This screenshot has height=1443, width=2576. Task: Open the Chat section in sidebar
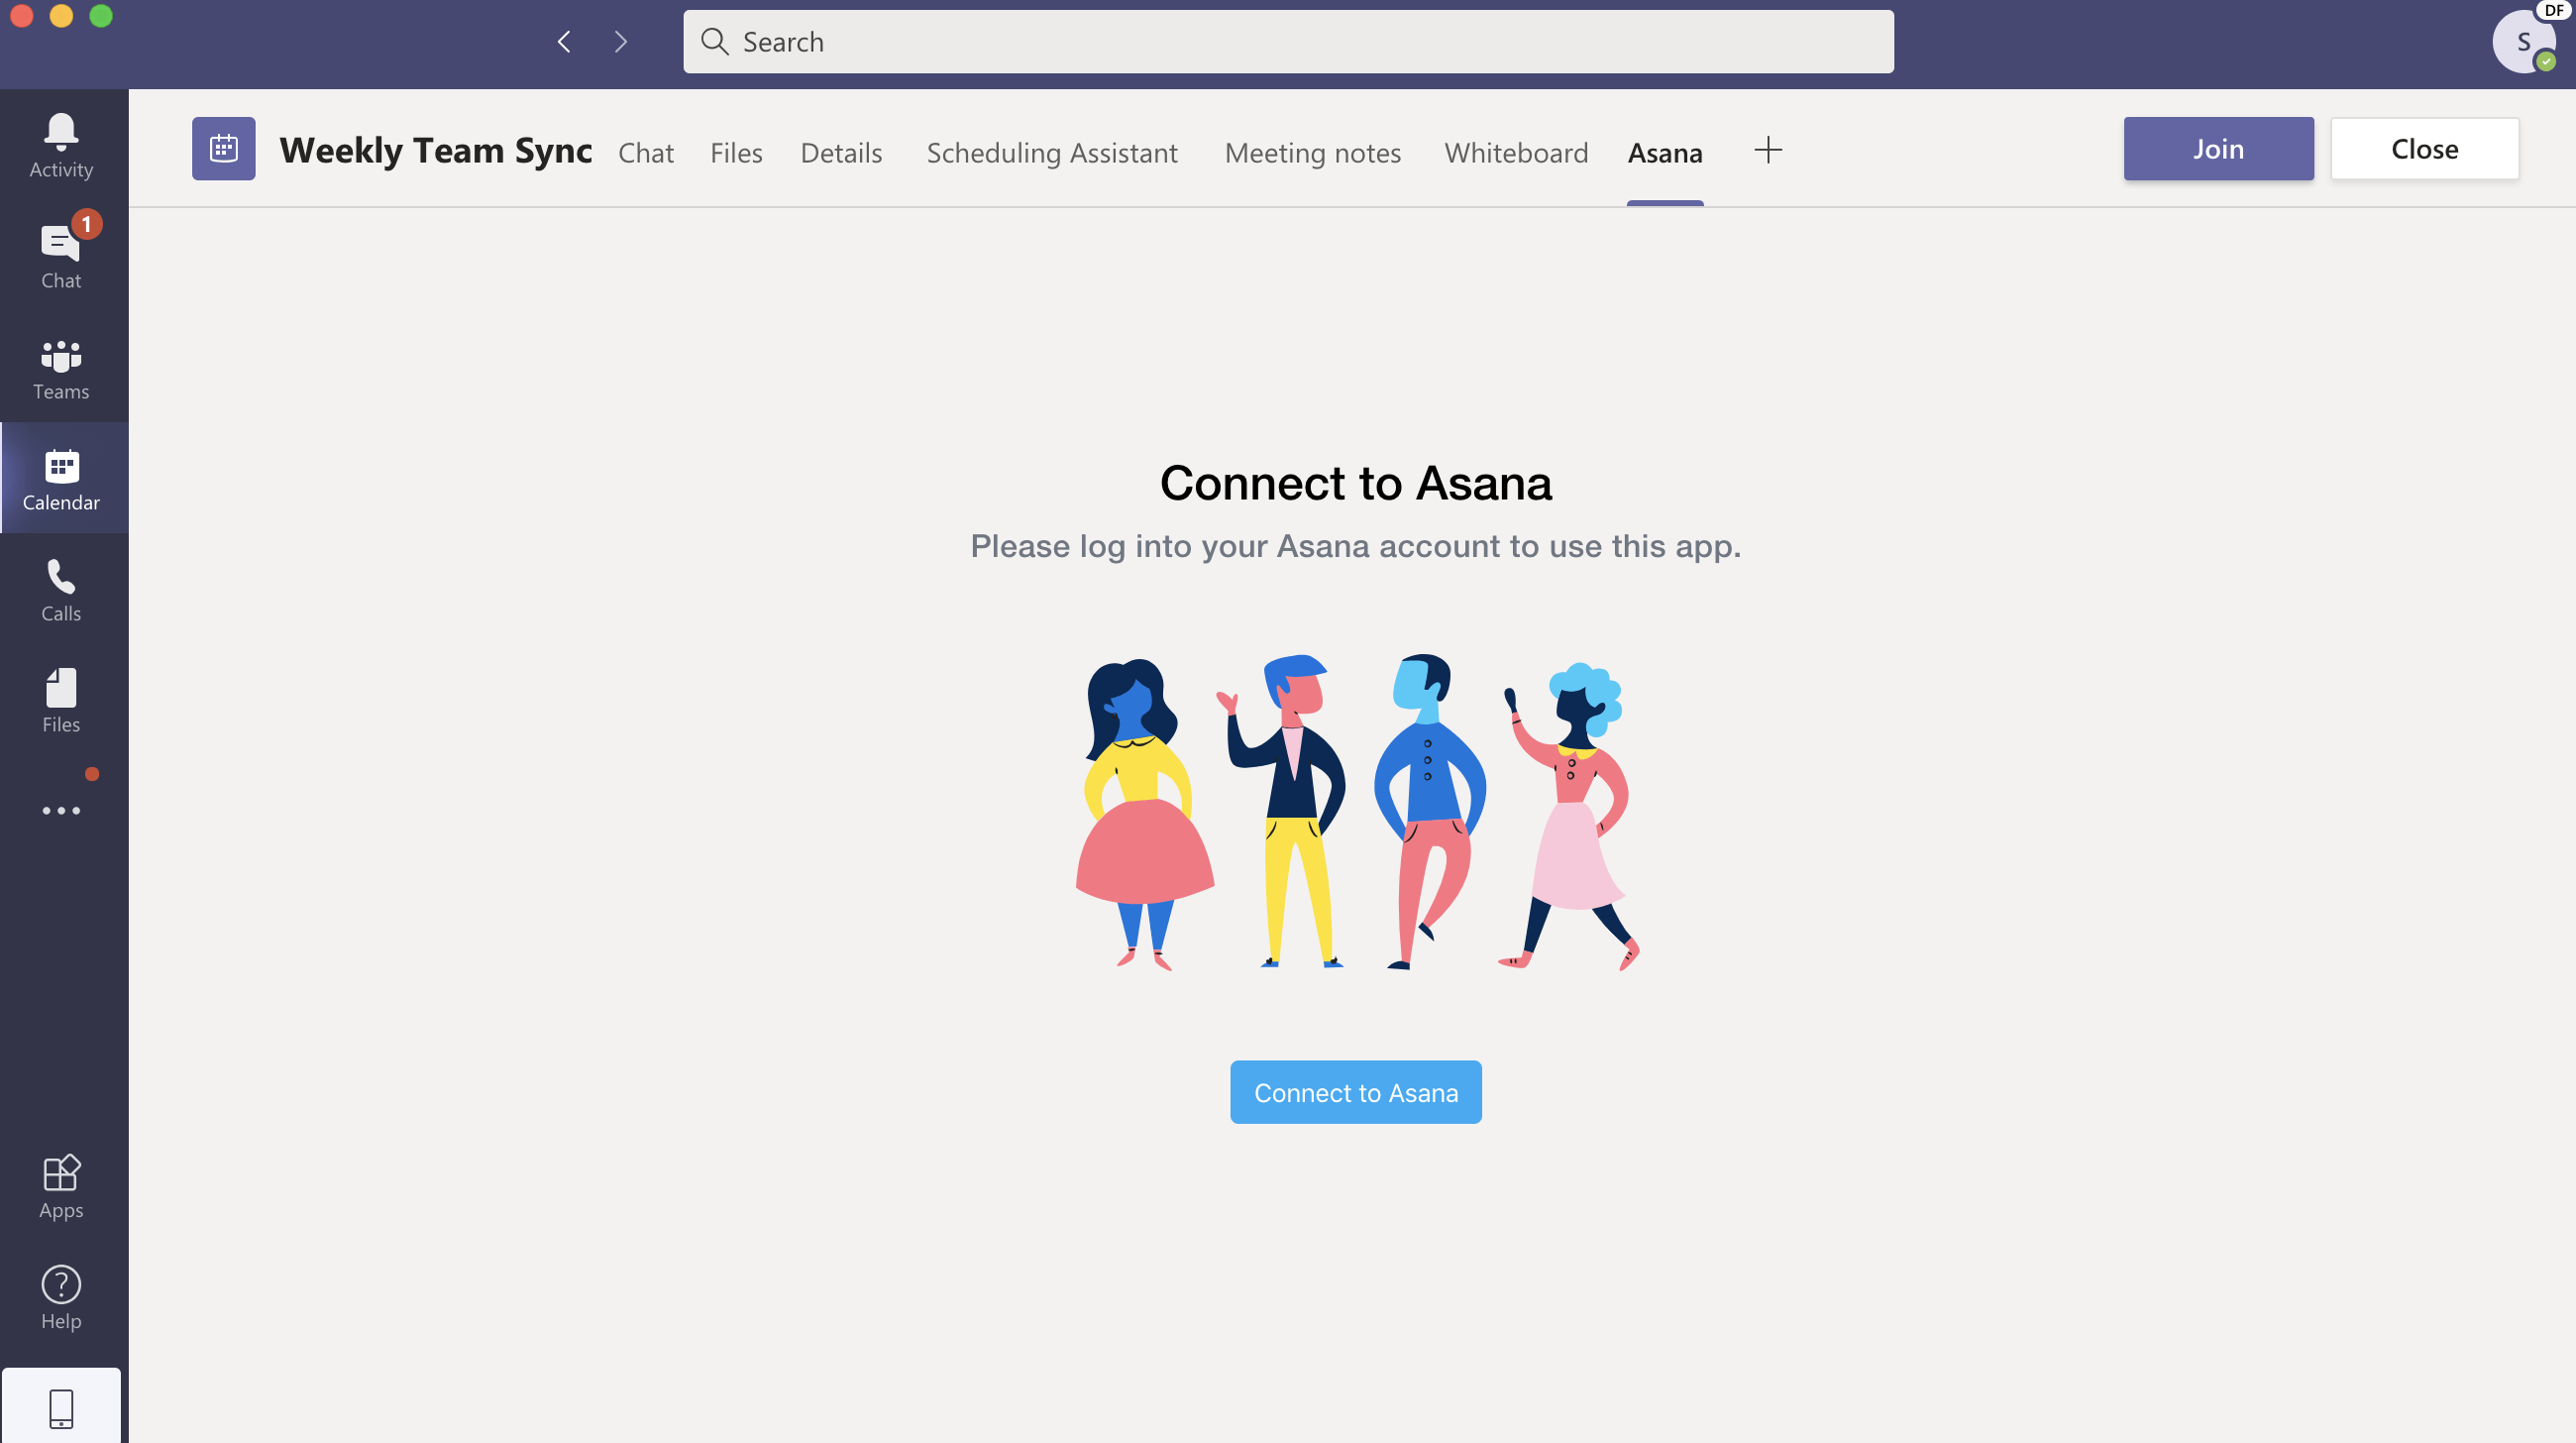click(60, 255)
